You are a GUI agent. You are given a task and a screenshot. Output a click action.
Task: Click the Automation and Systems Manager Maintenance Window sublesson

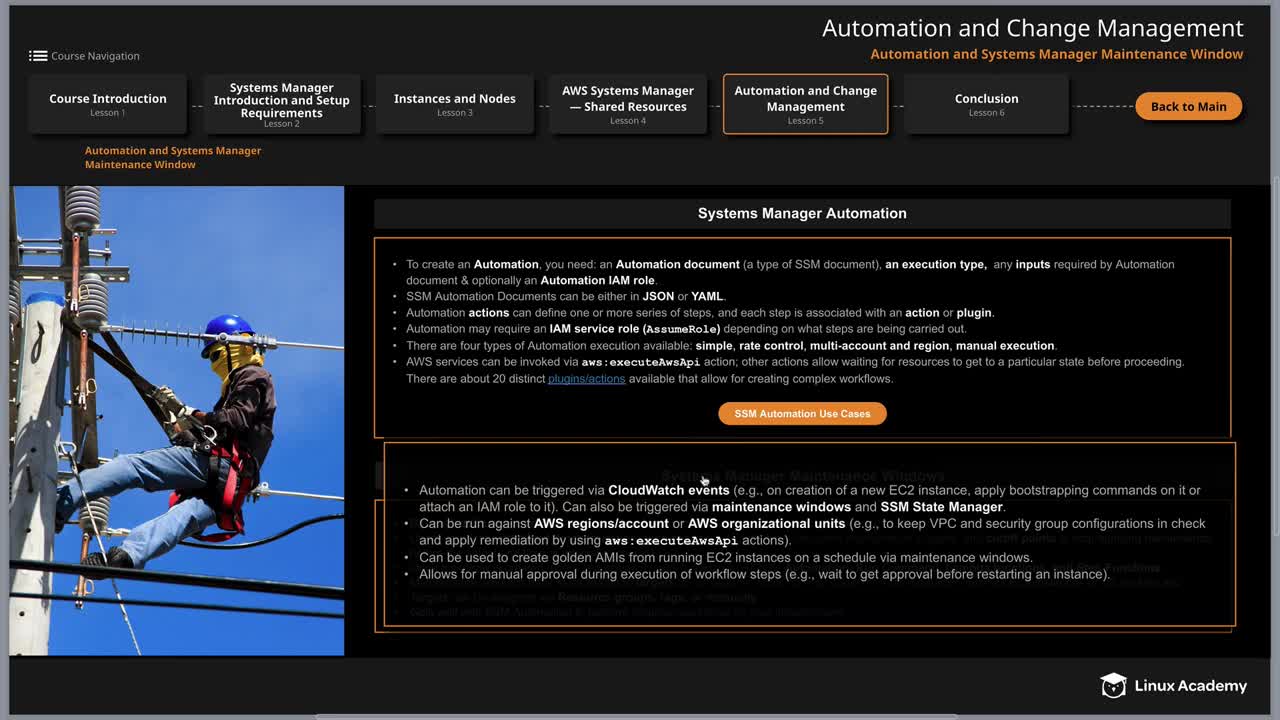click(x=173, y=157)
